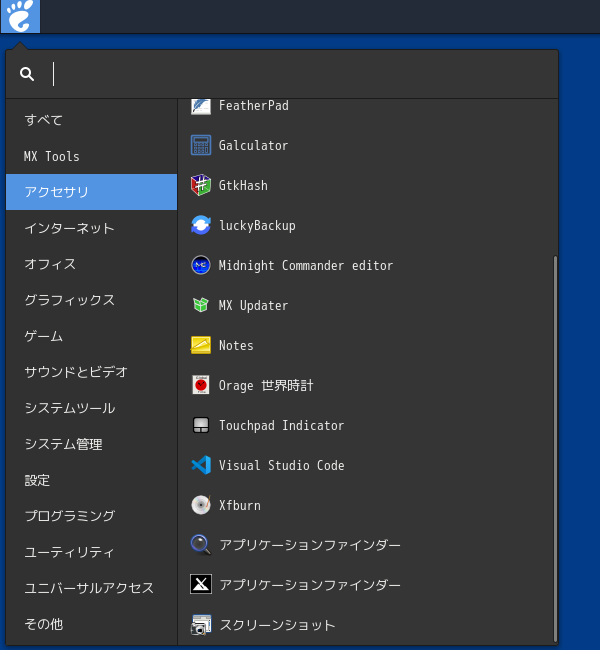Click the MX Updater green box icon
The image size is (600, 650).
pos(201,305)
